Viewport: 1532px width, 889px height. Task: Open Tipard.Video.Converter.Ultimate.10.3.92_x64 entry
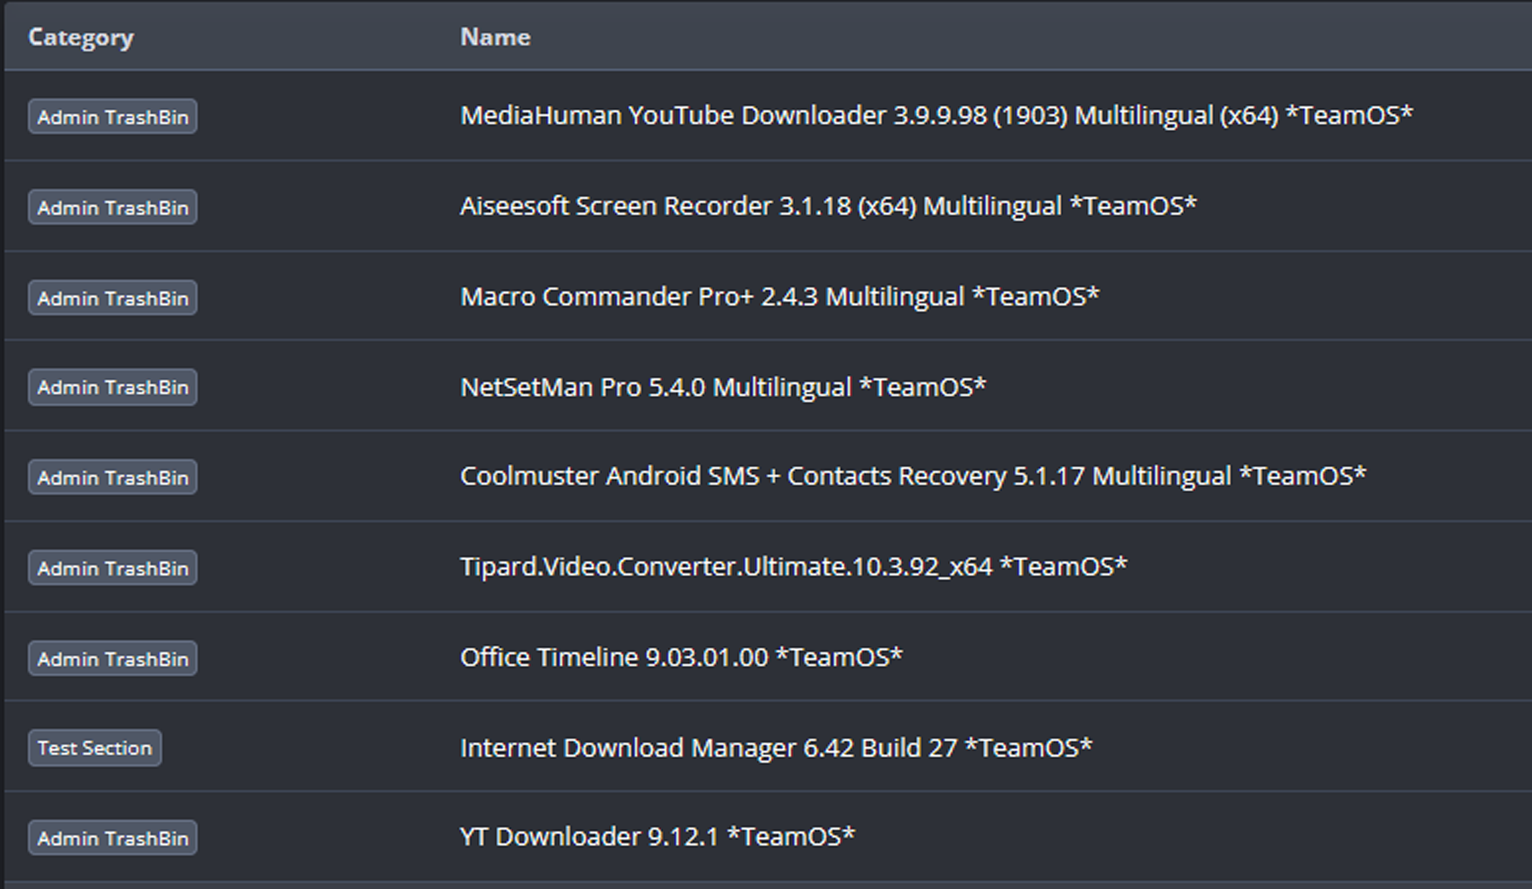point(794,567)
